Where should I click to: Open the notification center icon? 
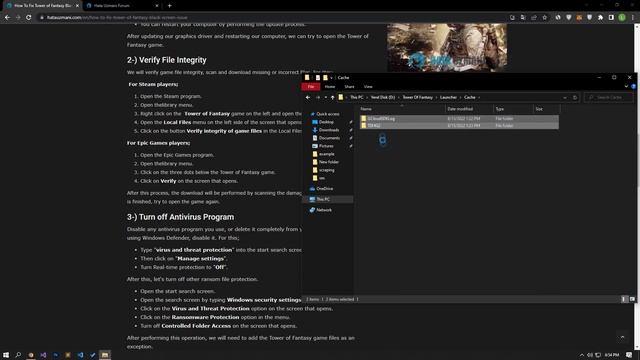pos(629,355)
